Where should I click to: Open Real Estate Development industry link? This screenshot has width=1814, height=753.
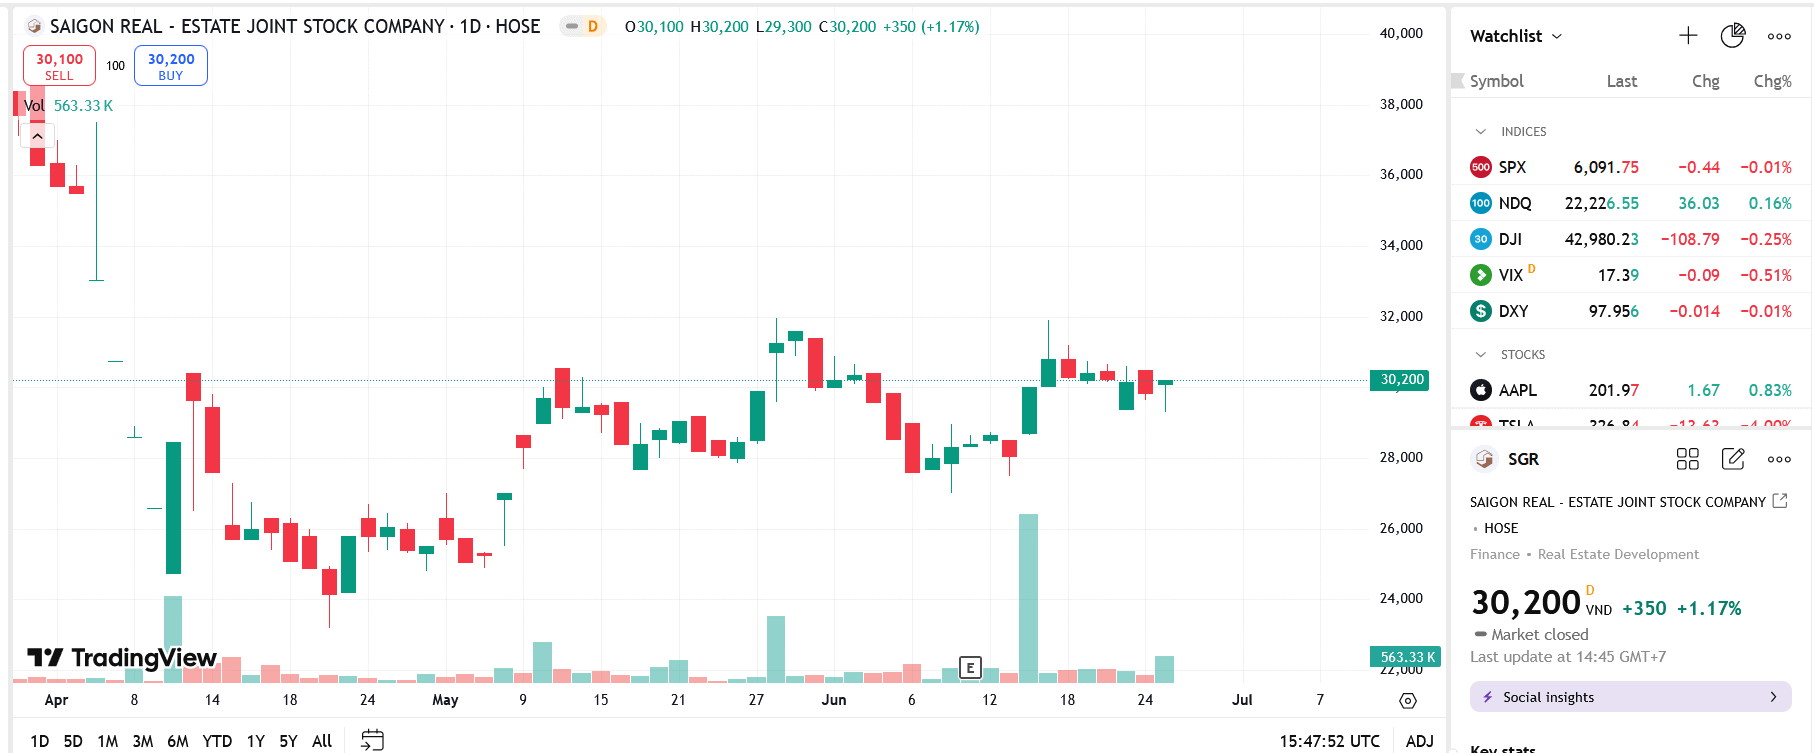pyautogui.click(x=1618, y=554)
